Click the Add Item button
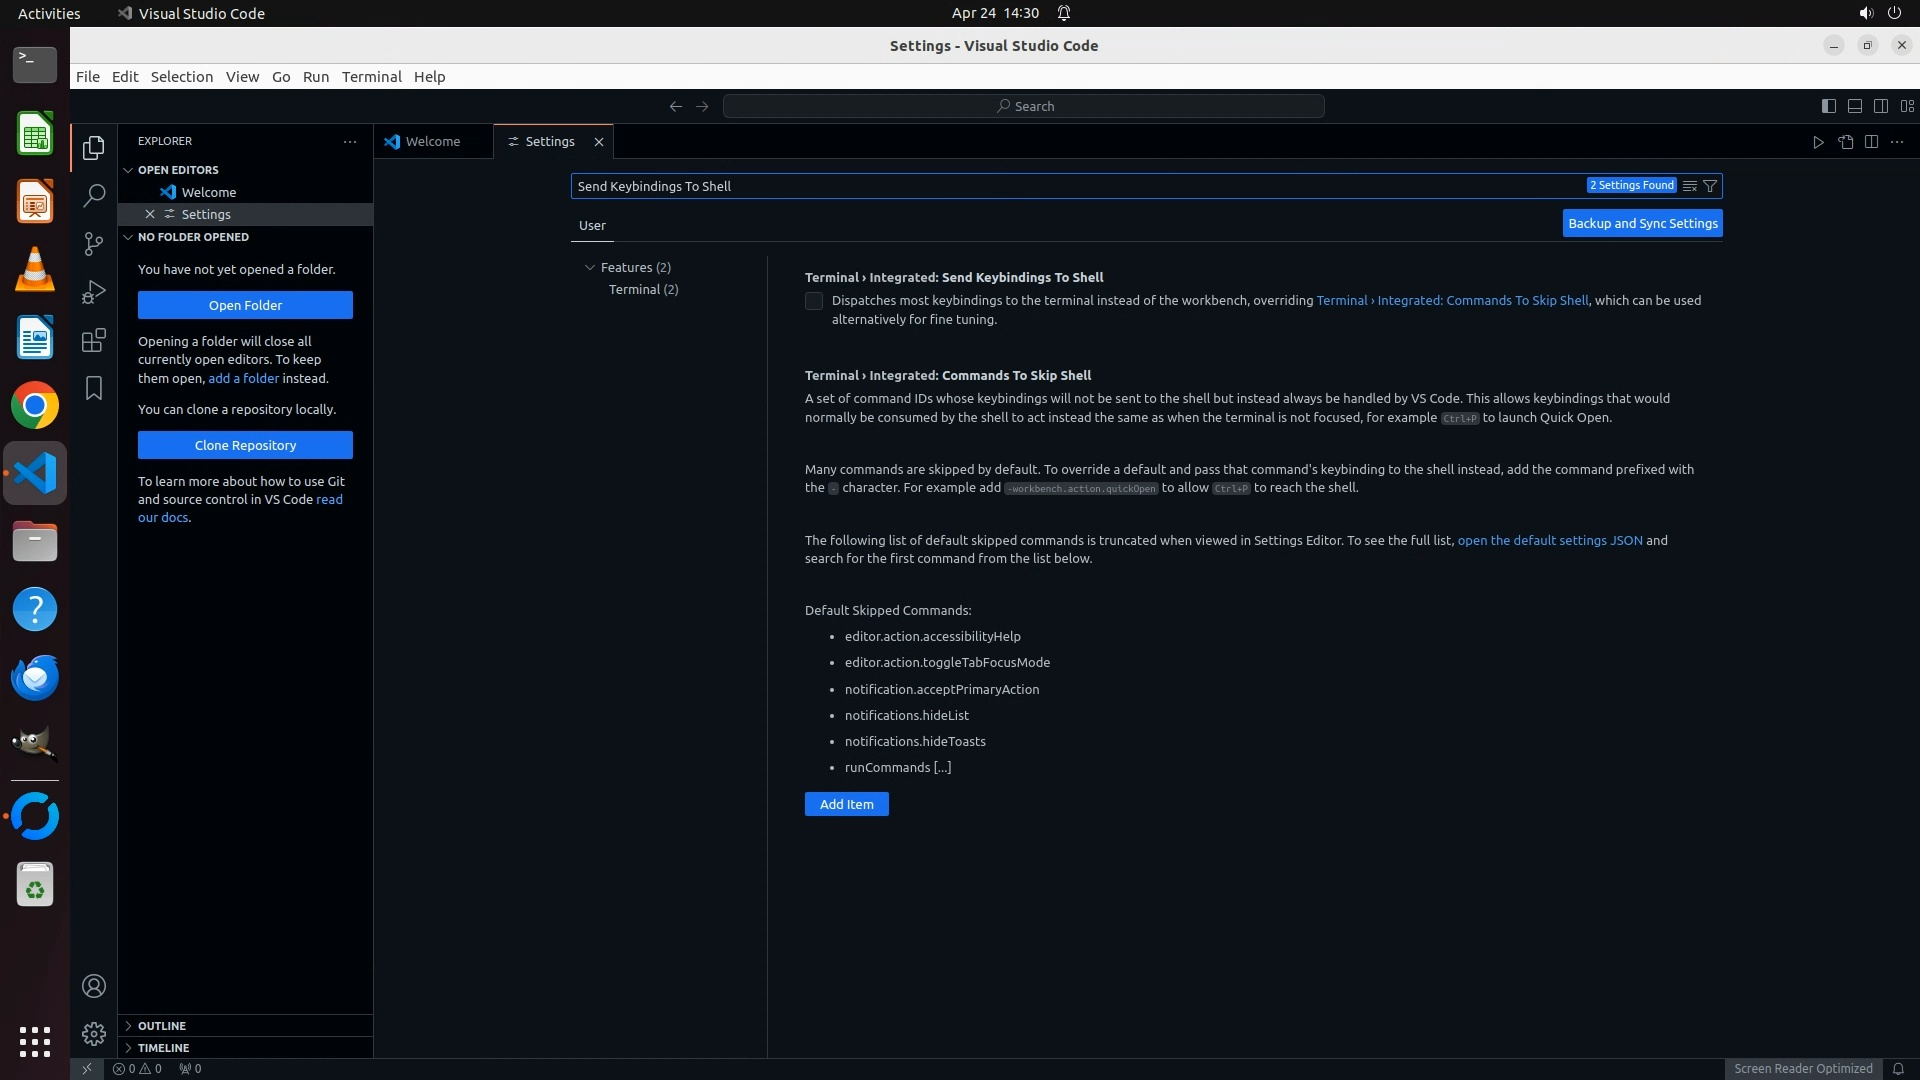The image size is (1920, 1080). [x=846, y=804]
